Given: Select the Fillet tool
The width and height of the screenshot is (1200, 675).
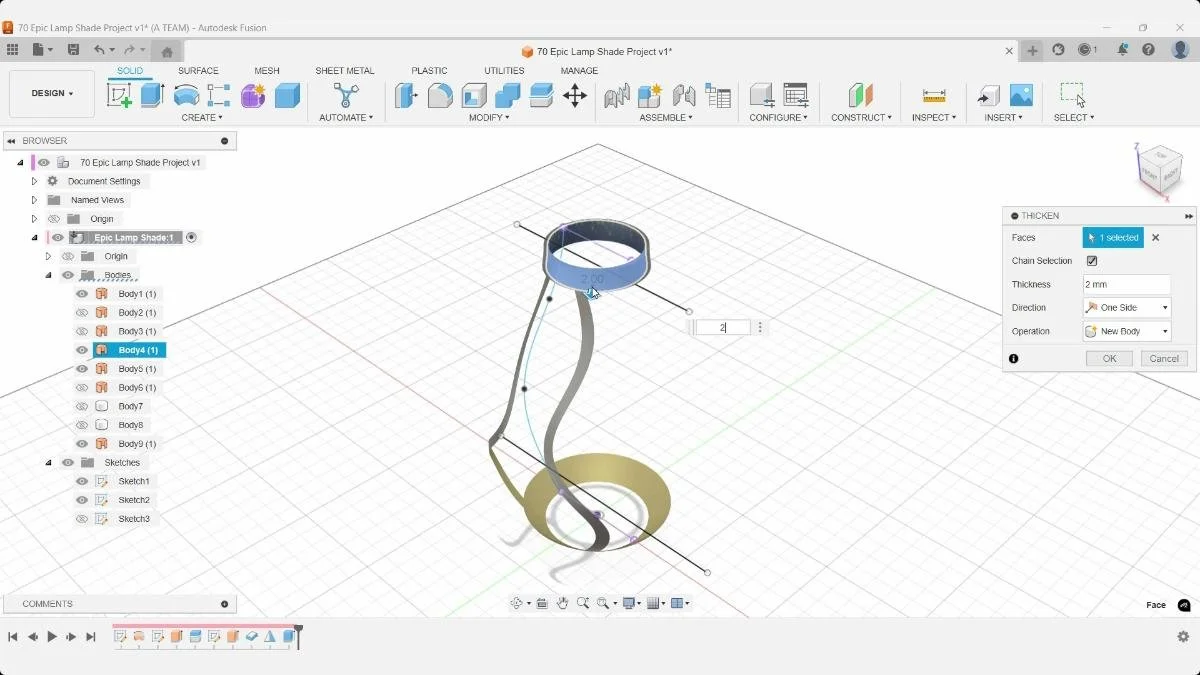Looking at the screenshot, I should pyautogui.click(x=440, y=95).
